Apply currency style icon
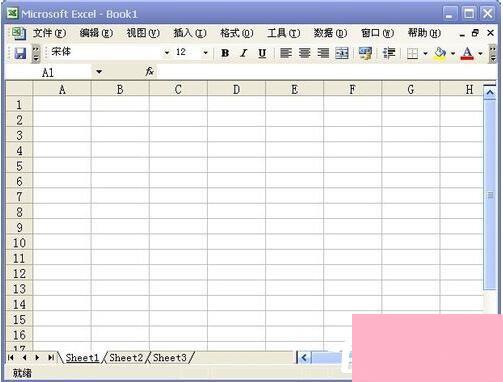 (x=365, y=53)
